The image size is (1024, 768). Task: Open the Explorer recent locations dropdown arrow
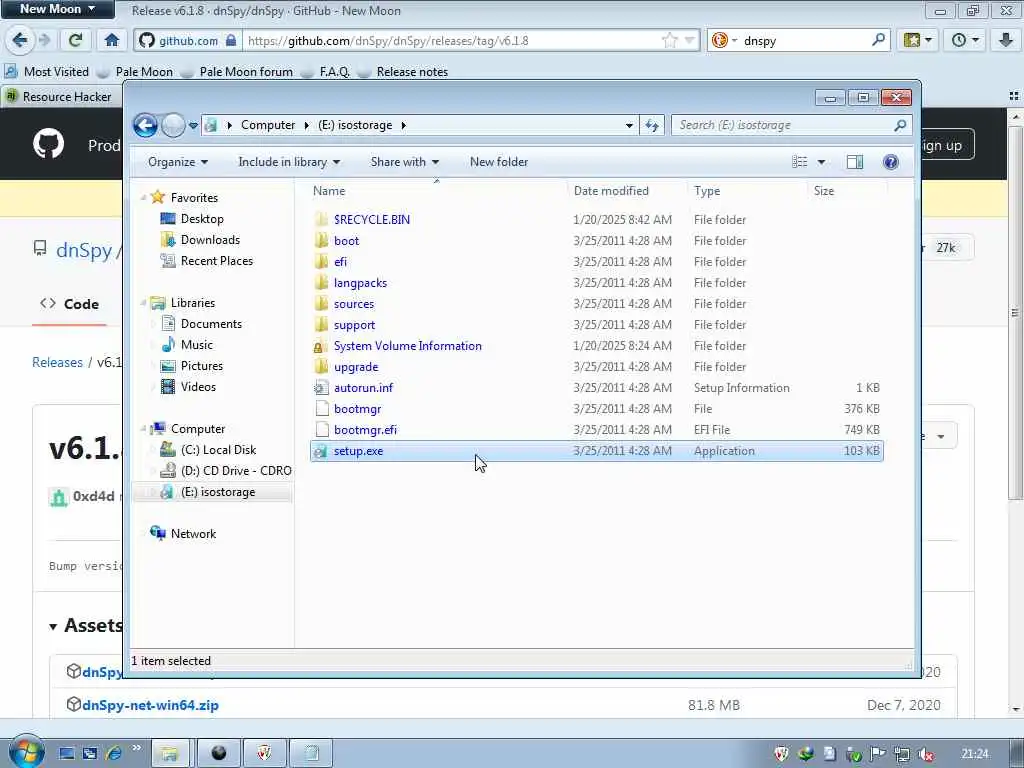click(x=193, y=125)
